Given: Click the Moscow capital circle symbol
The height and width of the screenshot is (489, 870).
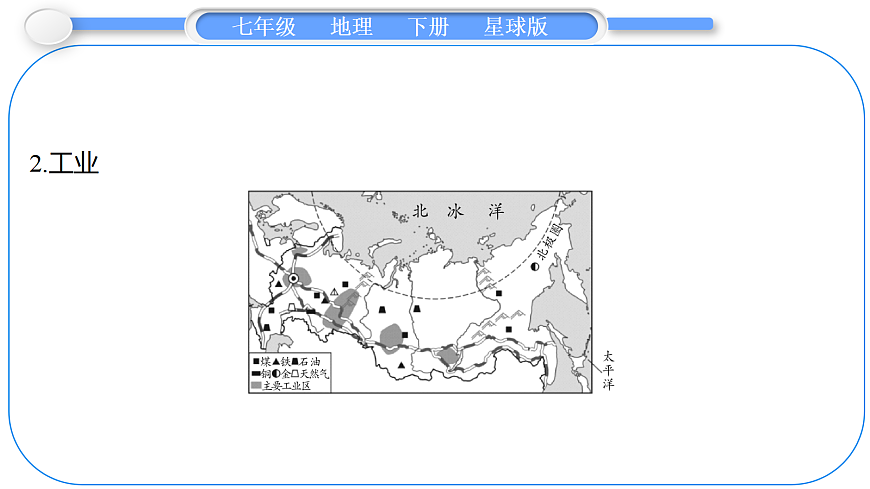Looking at the screenshot, I should pos(294,278).
